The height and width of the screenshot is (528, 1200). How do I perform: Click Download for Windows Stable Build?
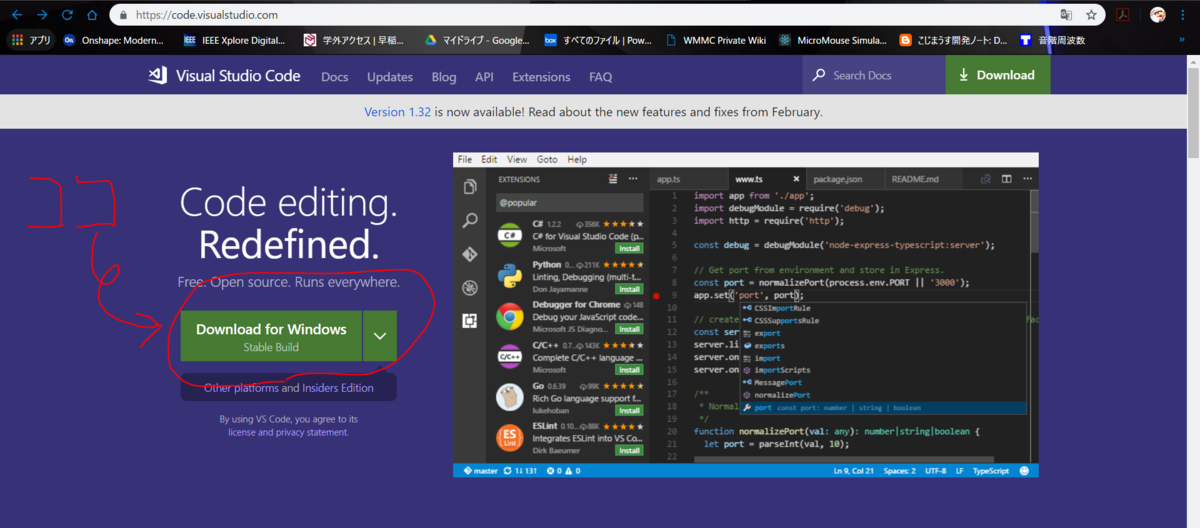click(271, 336)
